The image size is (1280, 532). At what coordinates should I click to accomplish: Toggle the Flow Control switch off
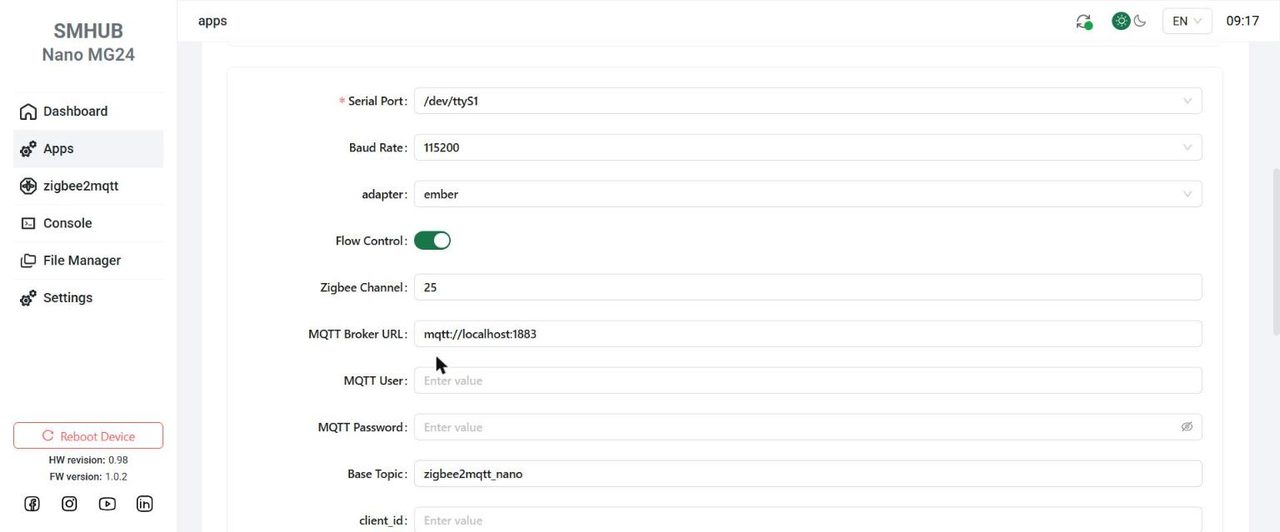432,241
